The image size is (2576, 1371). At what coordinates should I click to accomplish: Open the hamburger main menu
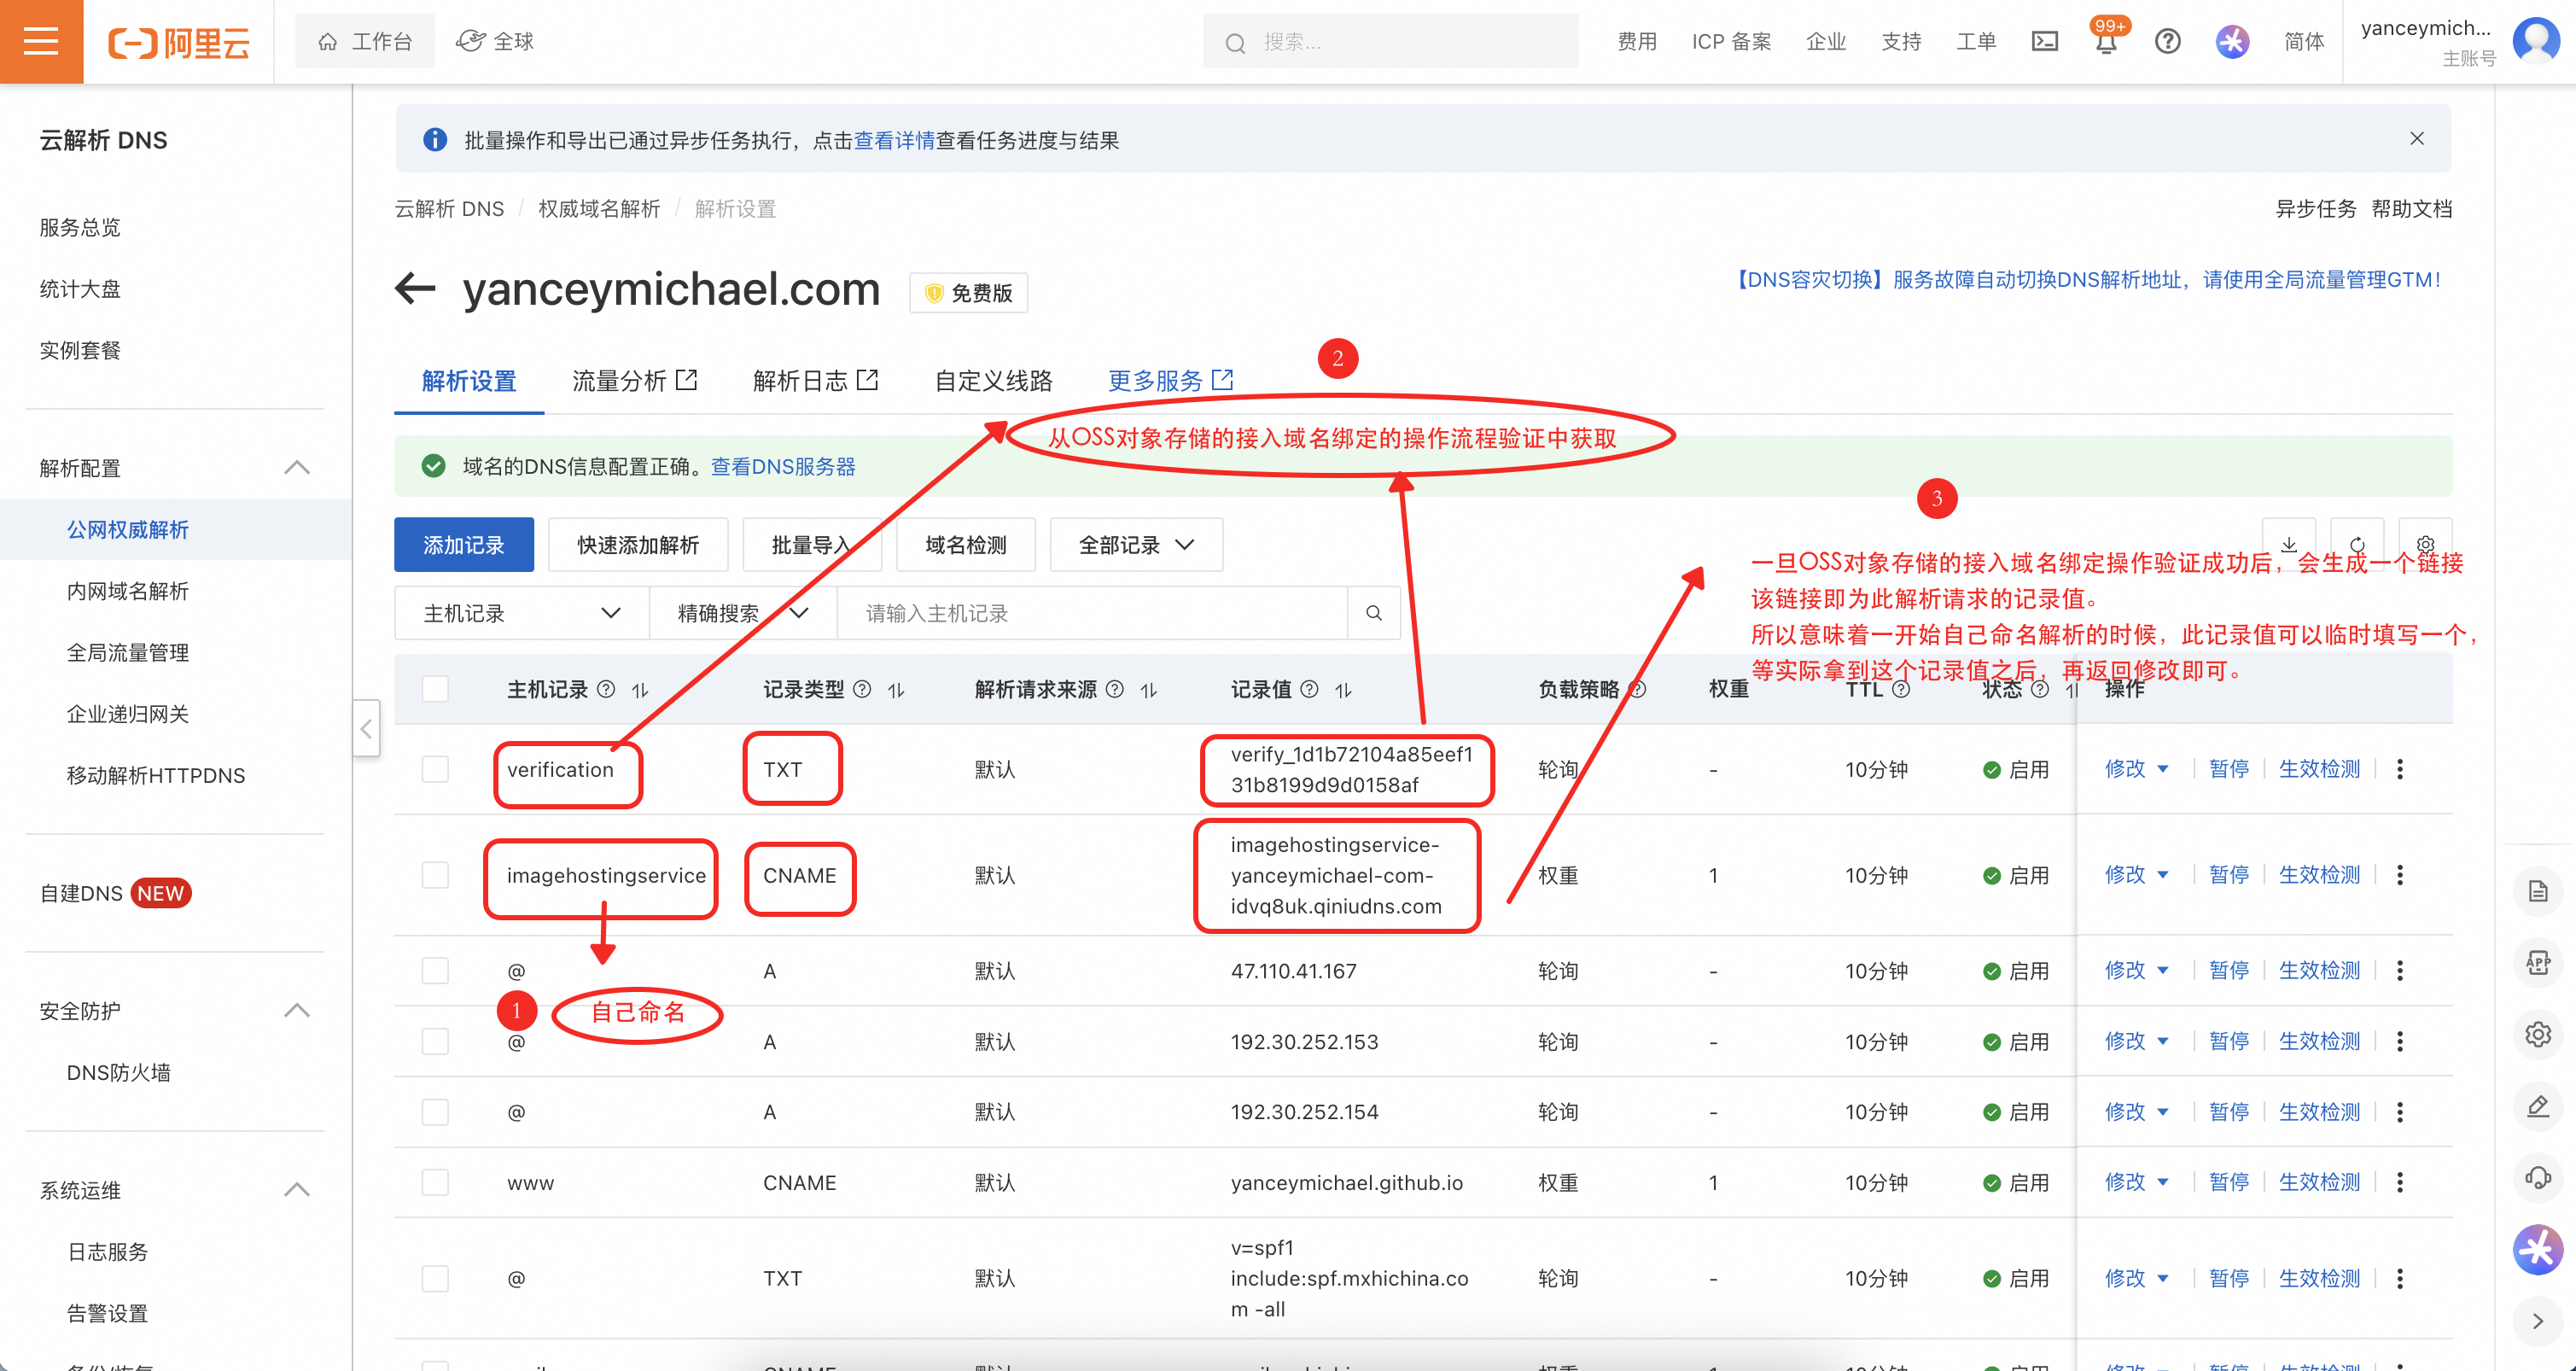(41, 41)
